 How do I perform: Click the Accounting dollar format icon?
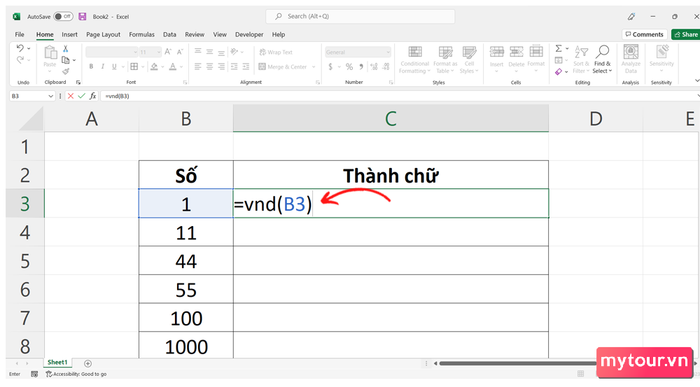point(330,67)
